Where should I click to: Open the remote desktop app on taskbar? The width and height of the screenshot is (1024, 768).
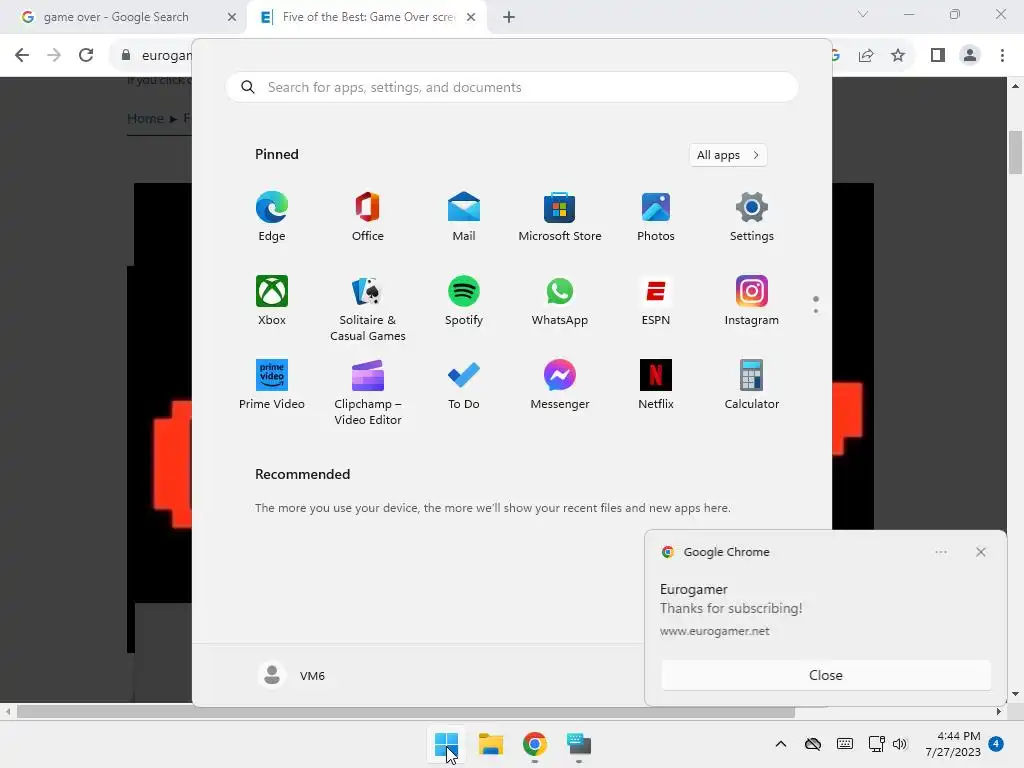[579, 744]
